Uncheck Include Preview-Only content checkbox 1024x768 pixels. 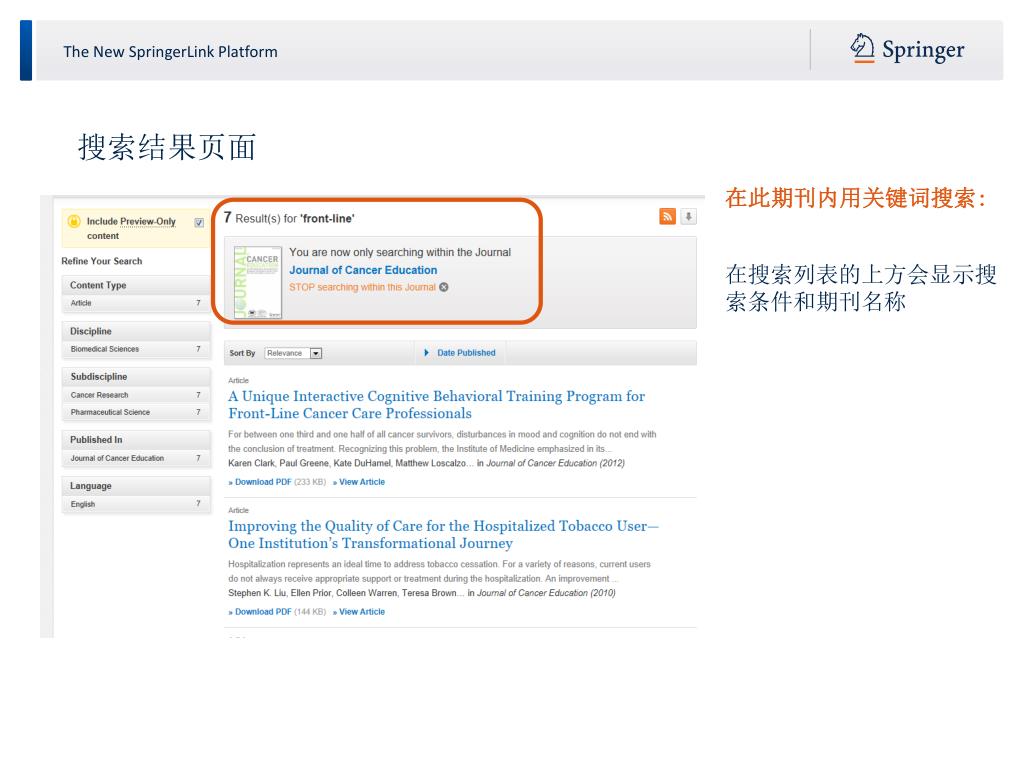(x=199, y=223)
